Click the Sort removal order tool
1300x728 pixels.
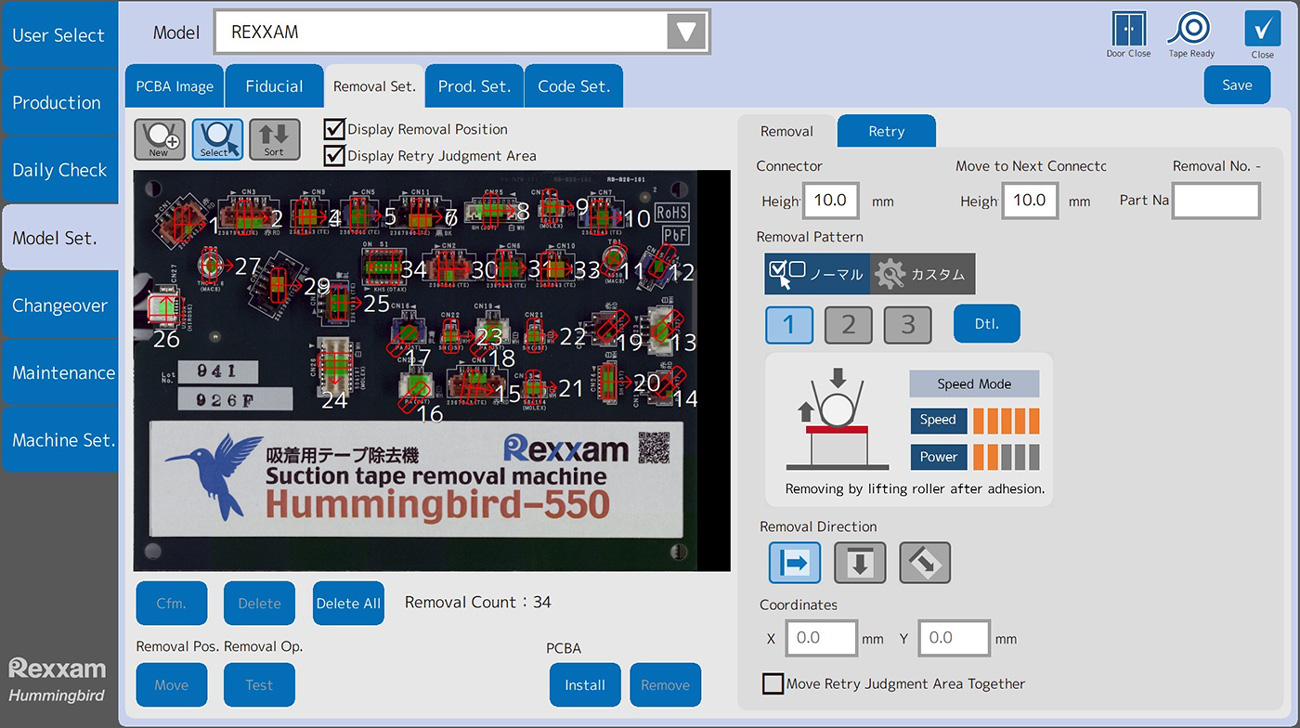274,140
